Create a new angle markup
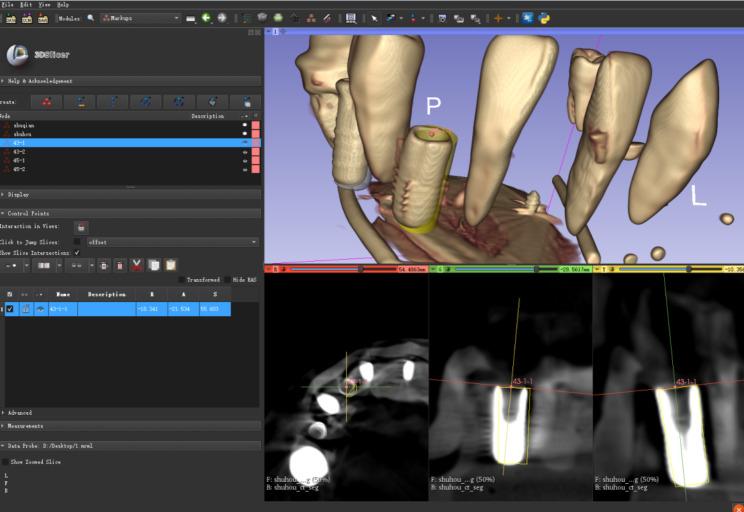The image size is (744, 512). [113, 102]
